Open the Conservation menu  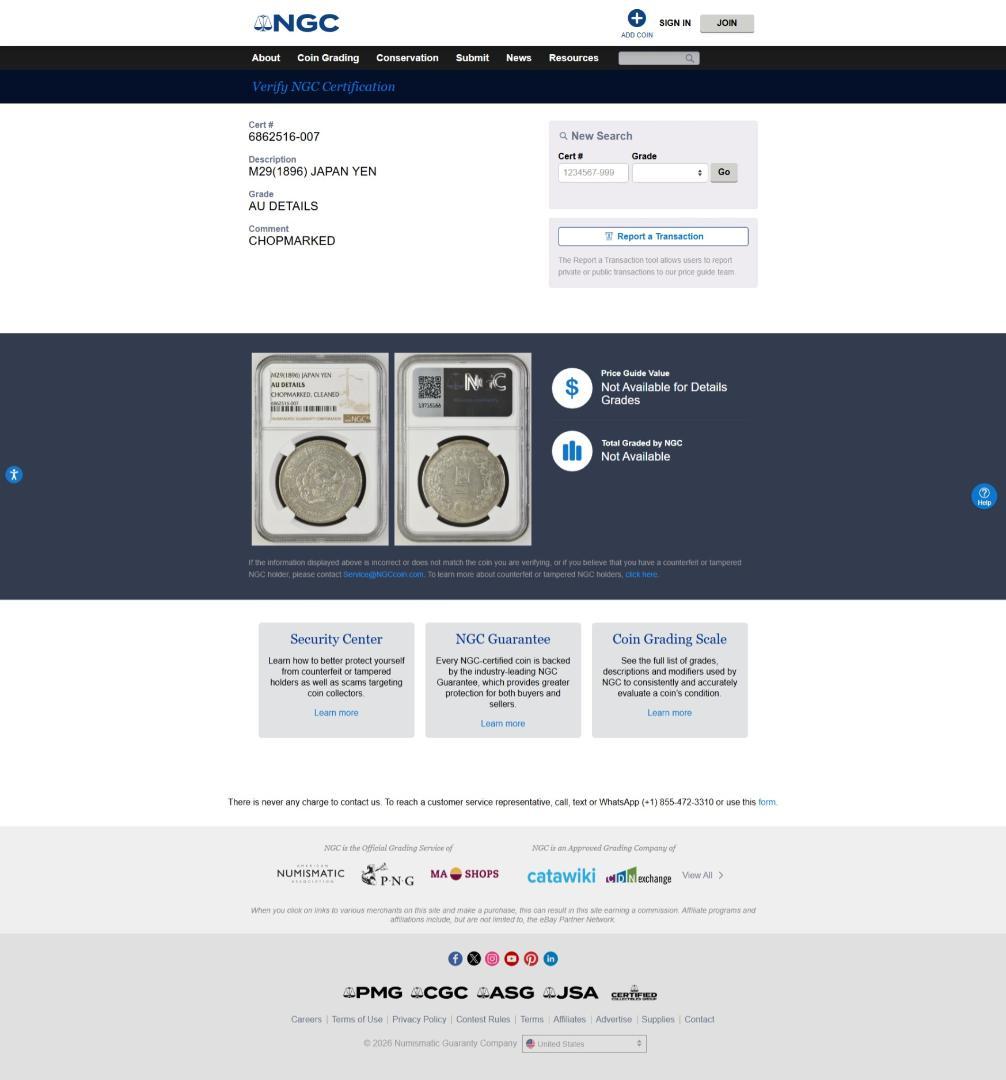pos(407,58)
